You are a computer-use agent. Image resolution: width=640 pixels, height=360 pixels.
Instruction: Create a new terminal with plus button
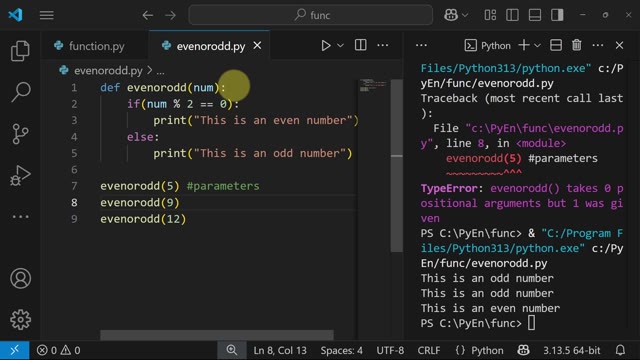click(x=524, y=45)
